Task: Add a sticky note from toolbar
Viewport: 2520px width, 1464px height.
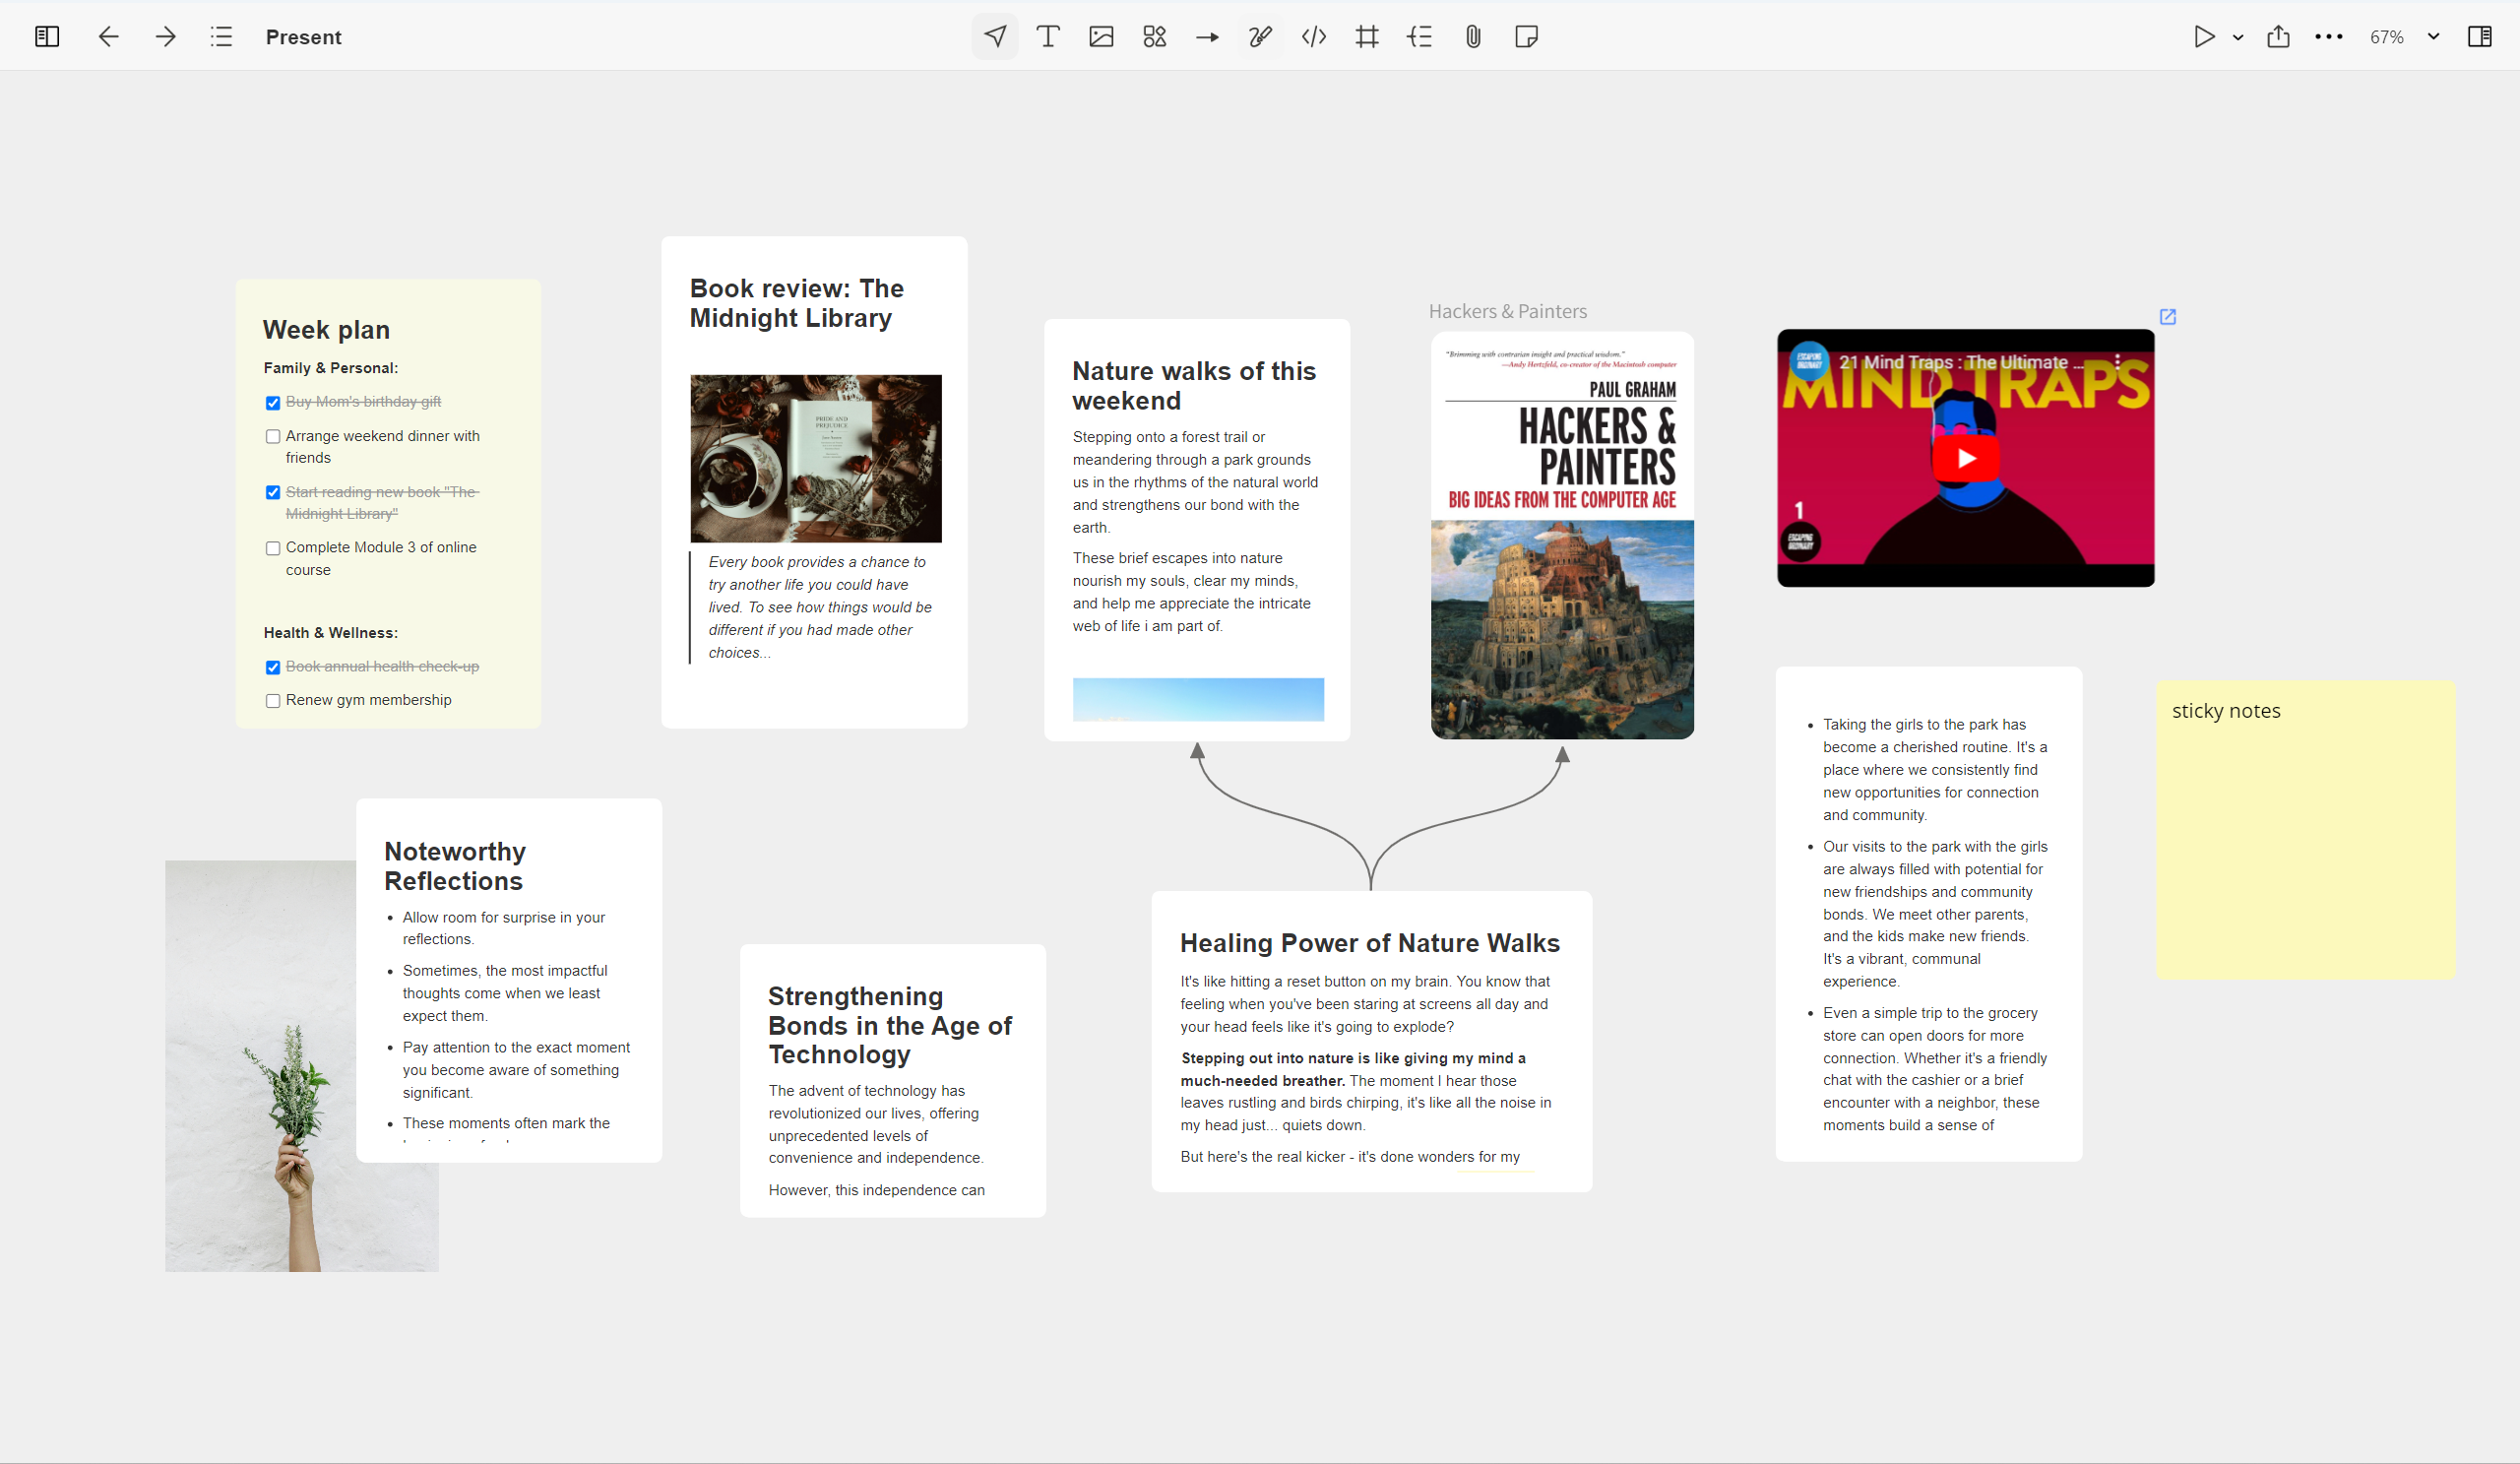Action: pyautogui.click(x=1526, y=37)
